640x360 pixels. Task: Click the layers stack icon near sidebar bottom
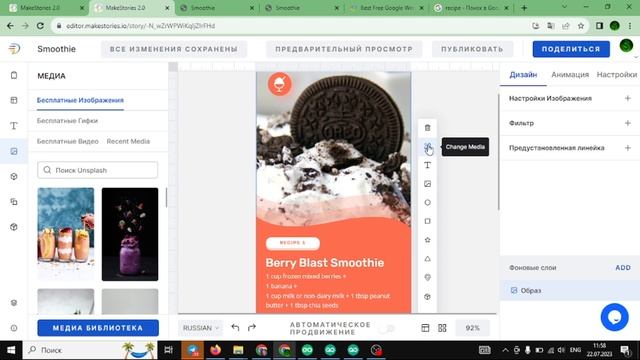14,303
